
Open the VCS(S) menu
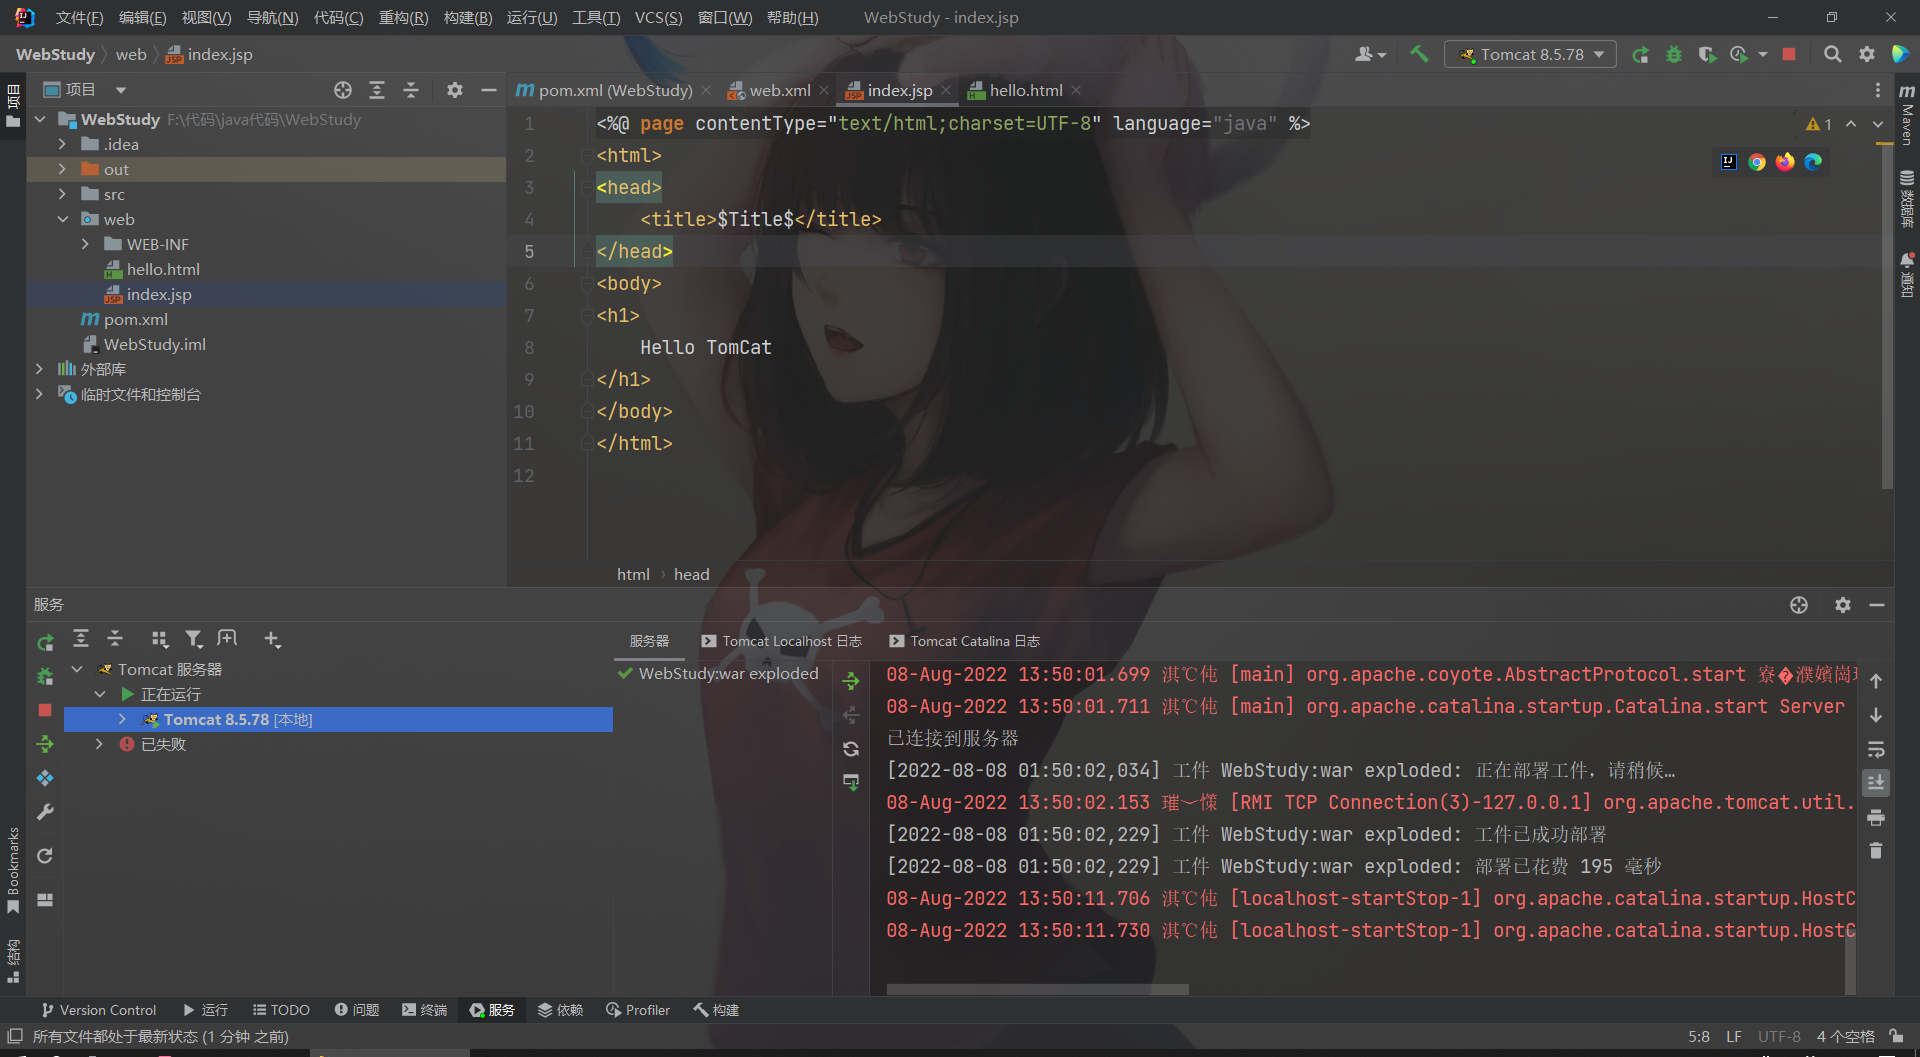pos(659,18)
